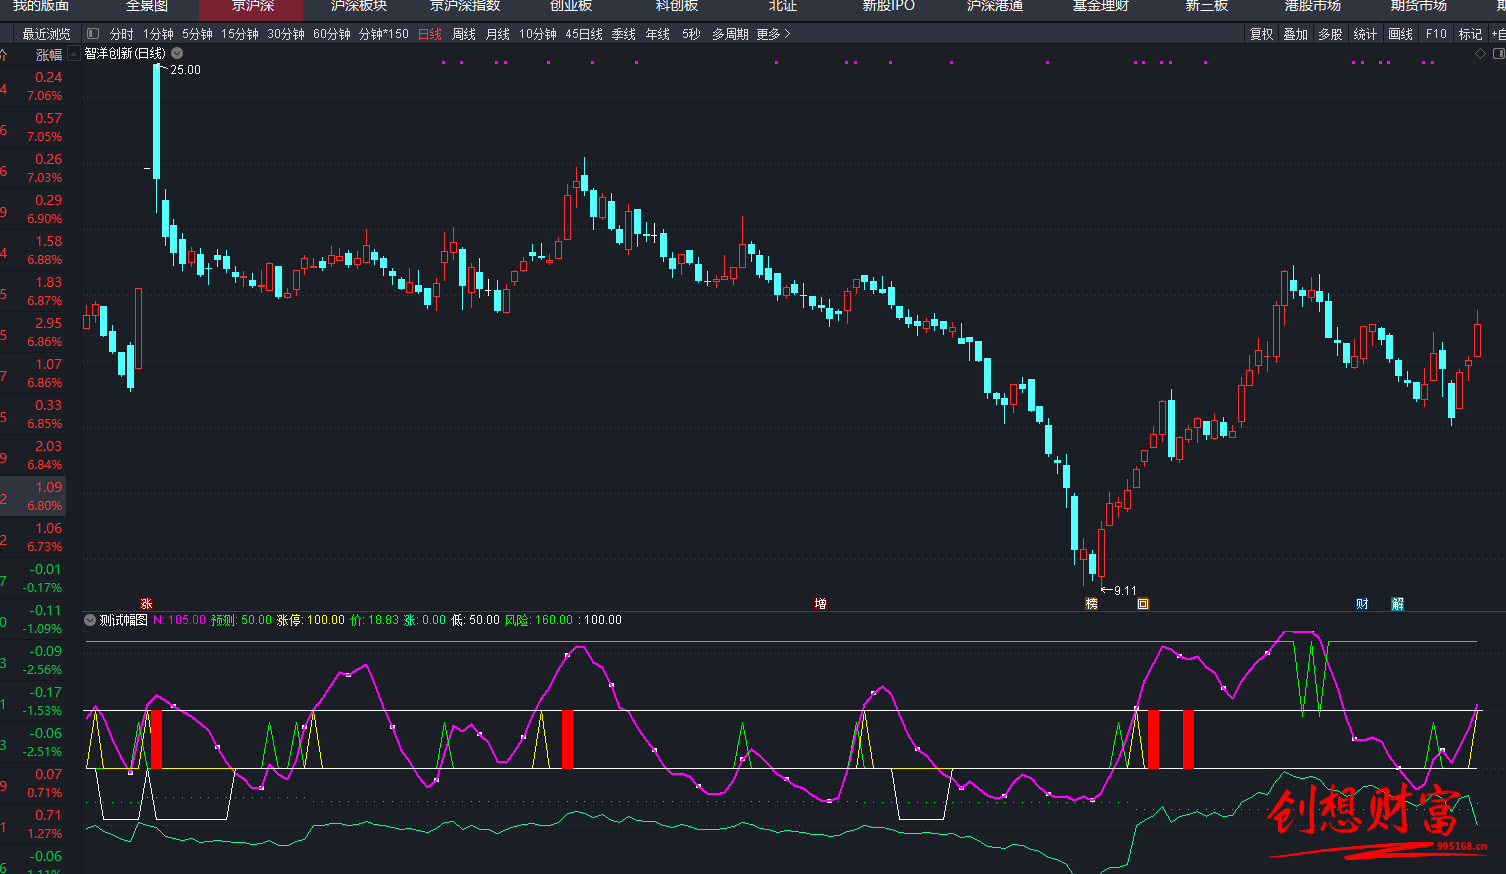Open 最近浏览 list
Screen dimensions: 1506x874
(46, 34)
